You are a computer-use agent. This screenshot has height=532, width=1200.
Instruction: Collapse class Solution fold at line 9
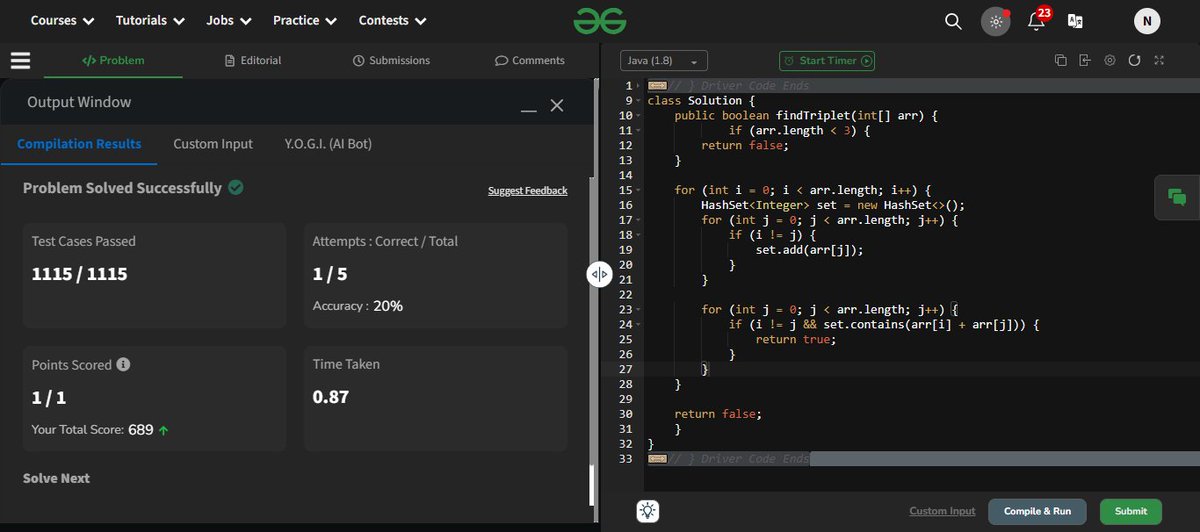(638, 101)
